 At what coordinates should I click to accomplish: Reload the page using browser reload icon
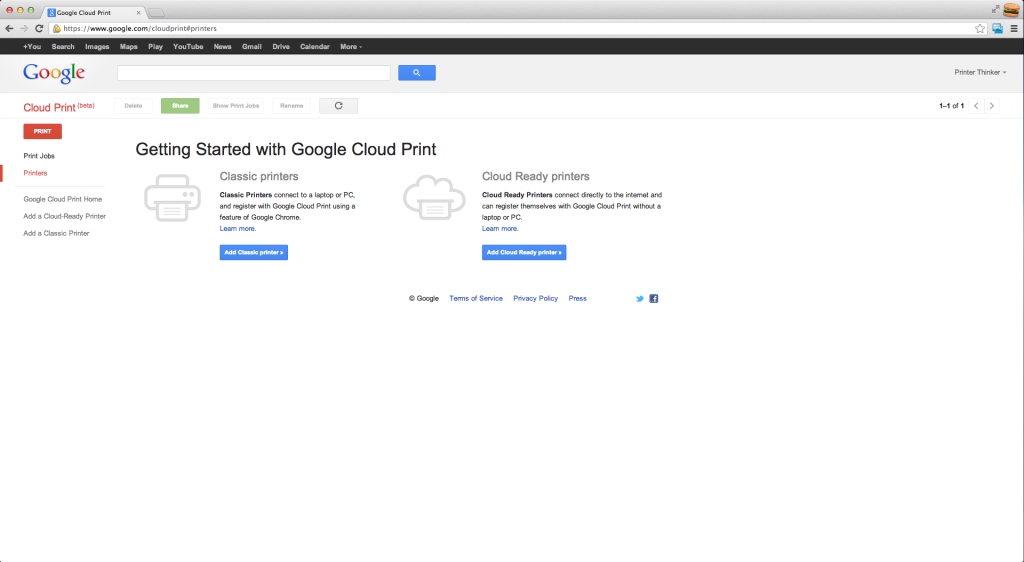pos(39,28)
